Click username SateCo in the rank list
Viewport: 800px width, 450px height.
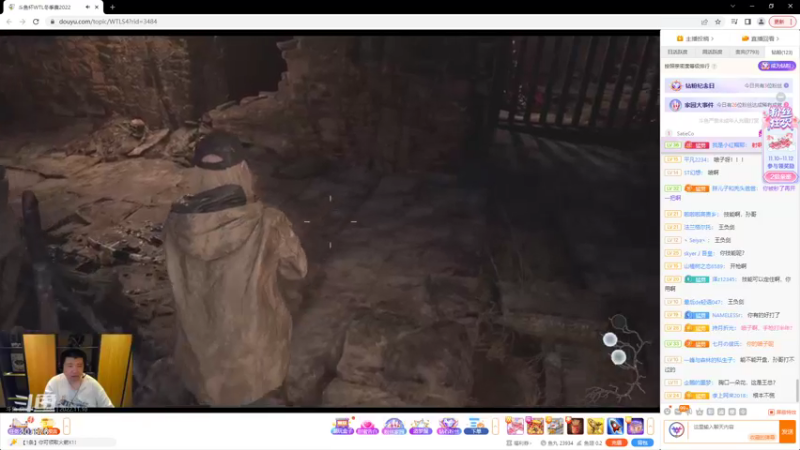click(x=685, y=134)
